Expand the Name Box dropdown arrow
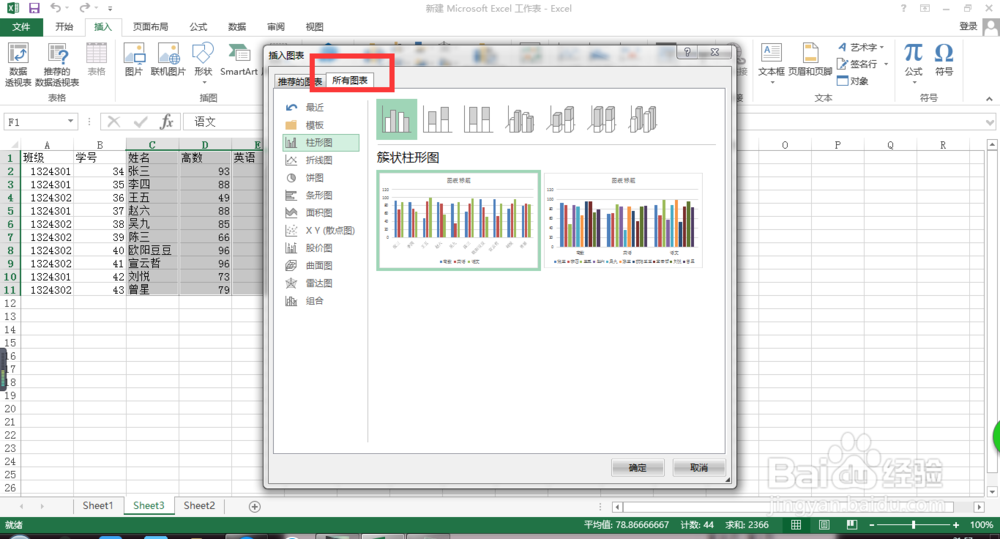 pyautogui.click(x=70, y=121)
